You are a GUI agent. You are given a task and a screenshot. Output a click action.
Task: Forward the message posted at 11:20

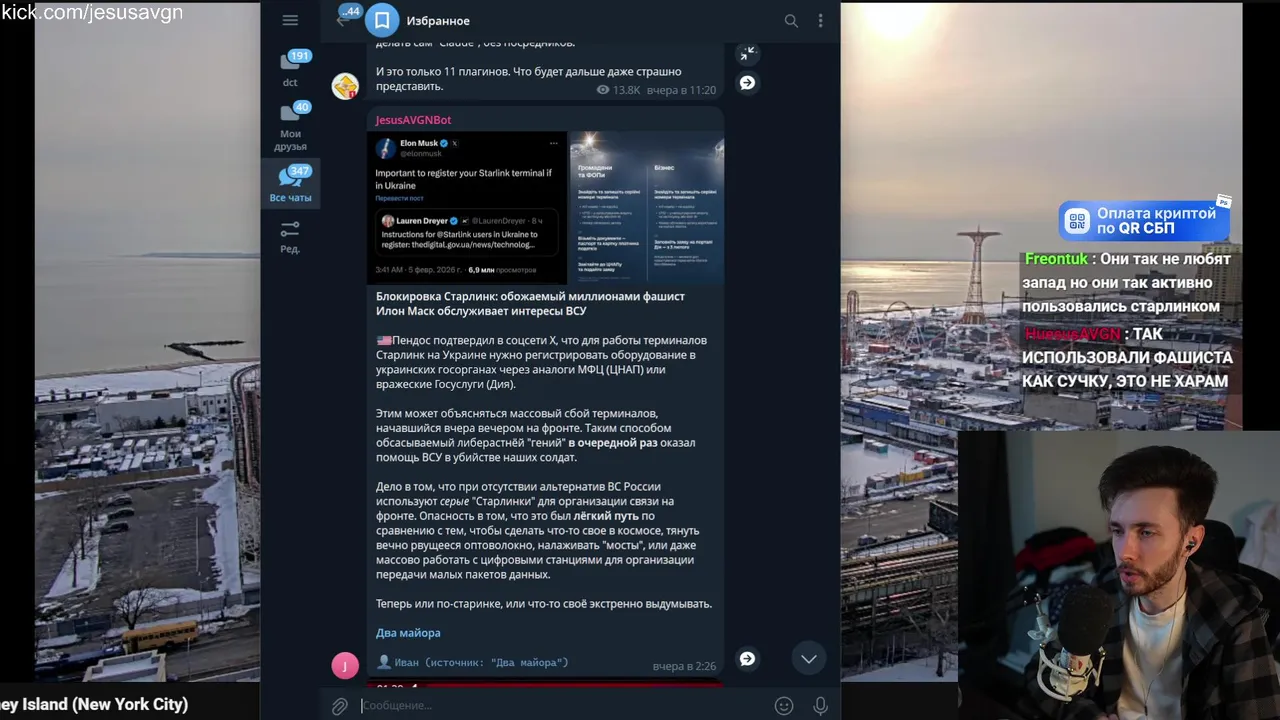click(x=747, y=83)
